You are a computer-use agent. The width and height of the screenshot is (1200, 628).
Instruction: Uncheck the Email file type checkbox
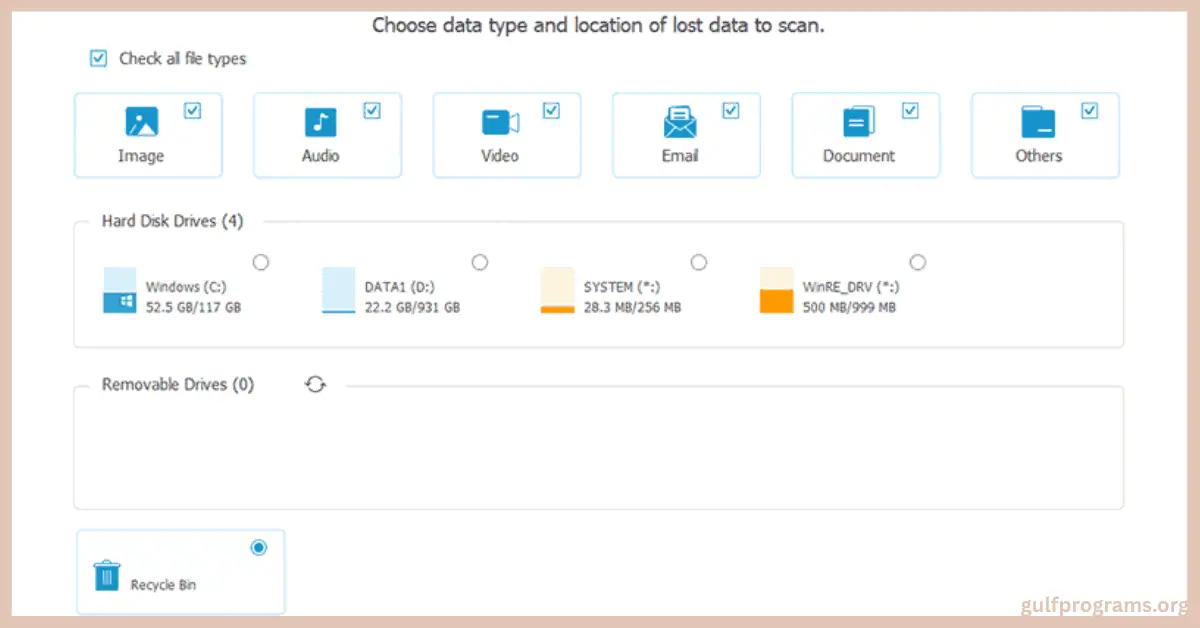pos(731,111)
